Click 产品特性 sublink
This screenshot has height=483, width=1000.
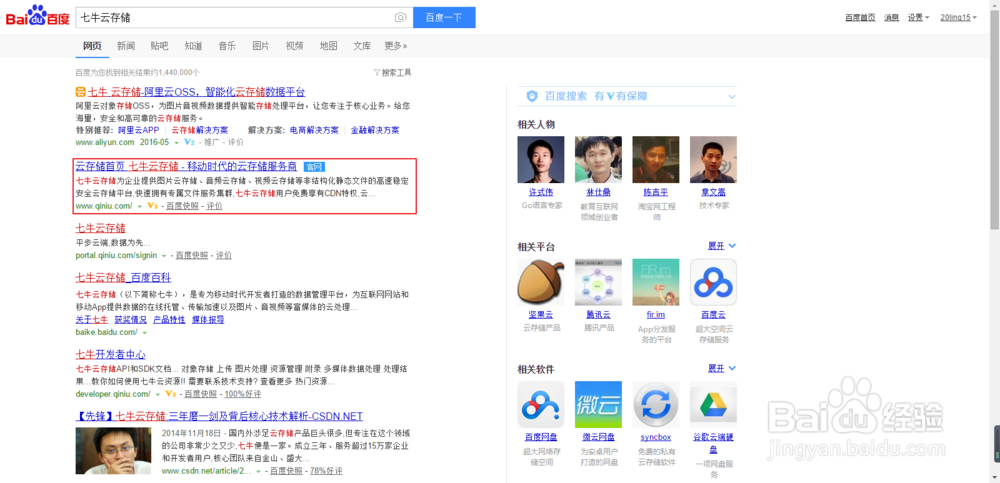point(169,320)
